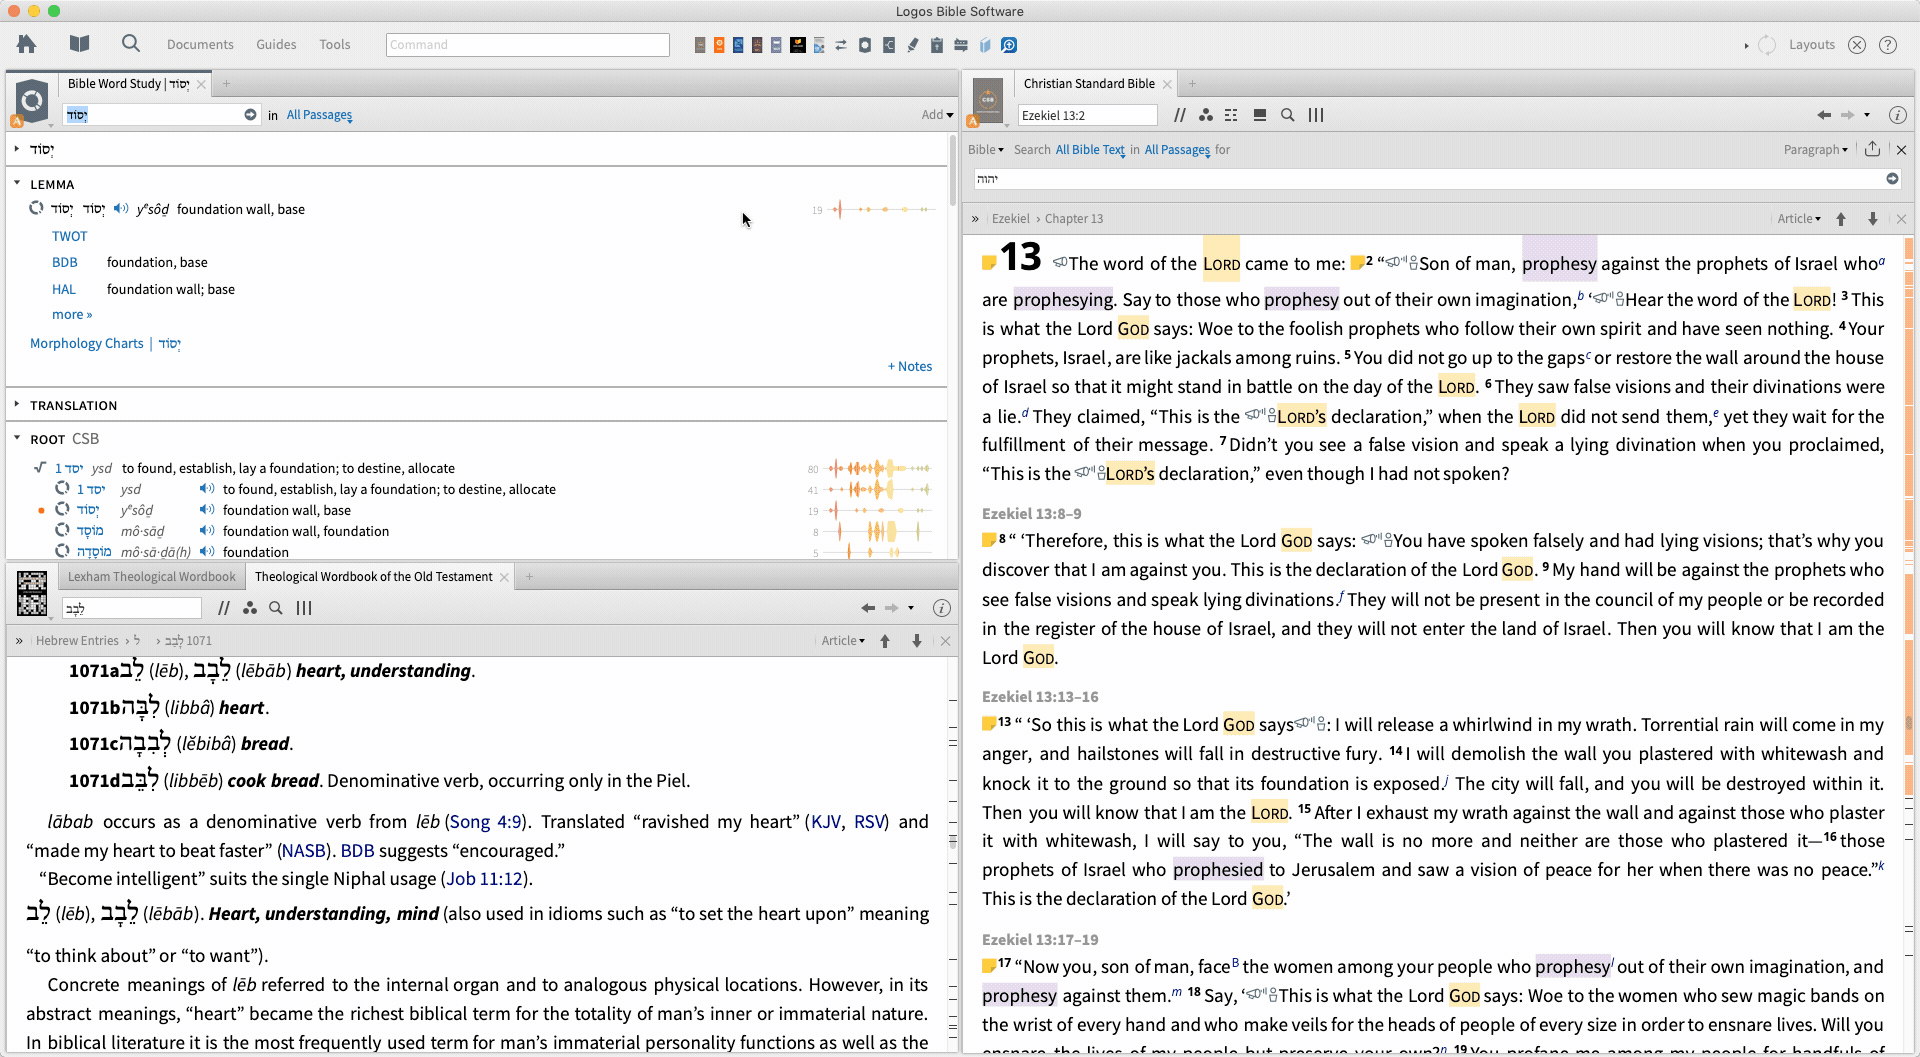
Task: Open the Tools menu
Action: pyautogui.click(x=335, y=45)
